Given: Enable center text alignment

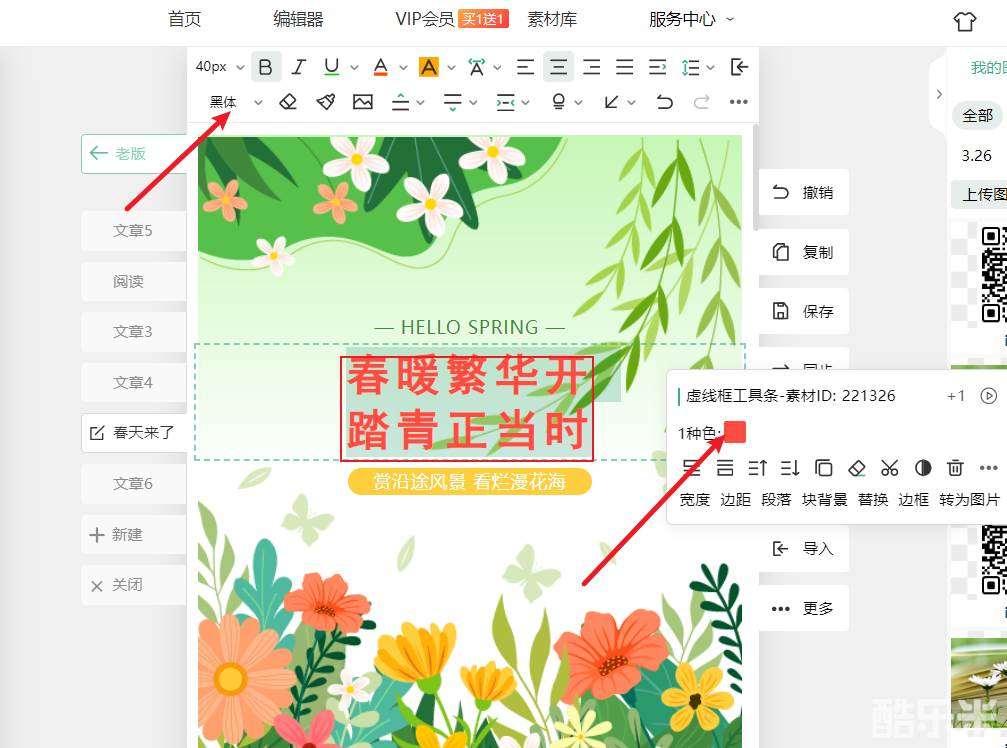Looking at the screenshot, I should pos(558,67).
